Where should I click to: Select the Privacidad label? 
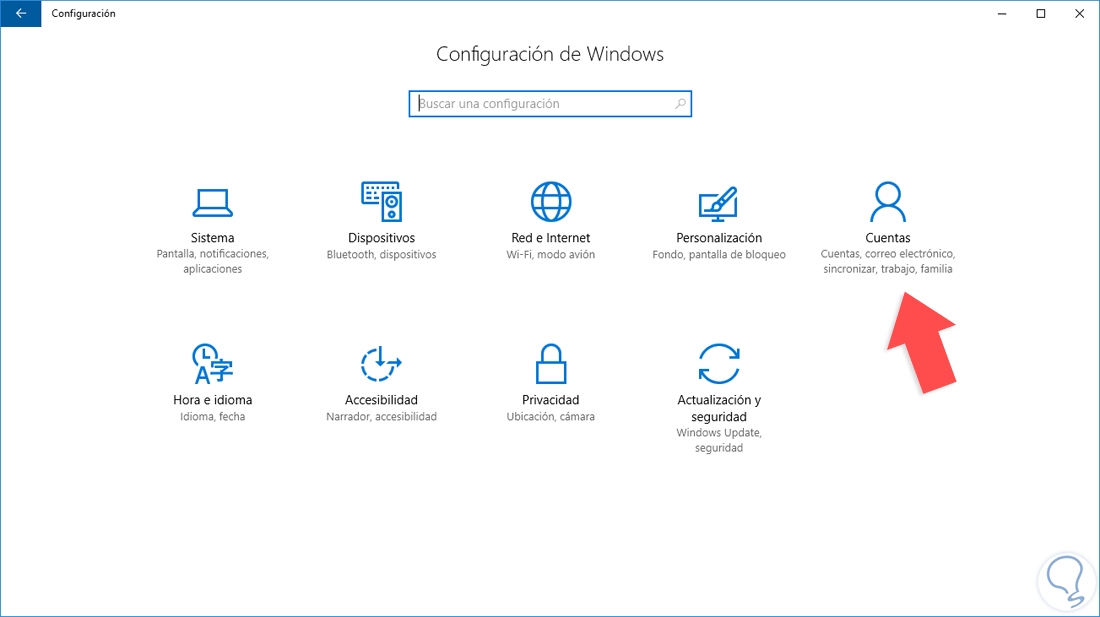tap(551, 400)
